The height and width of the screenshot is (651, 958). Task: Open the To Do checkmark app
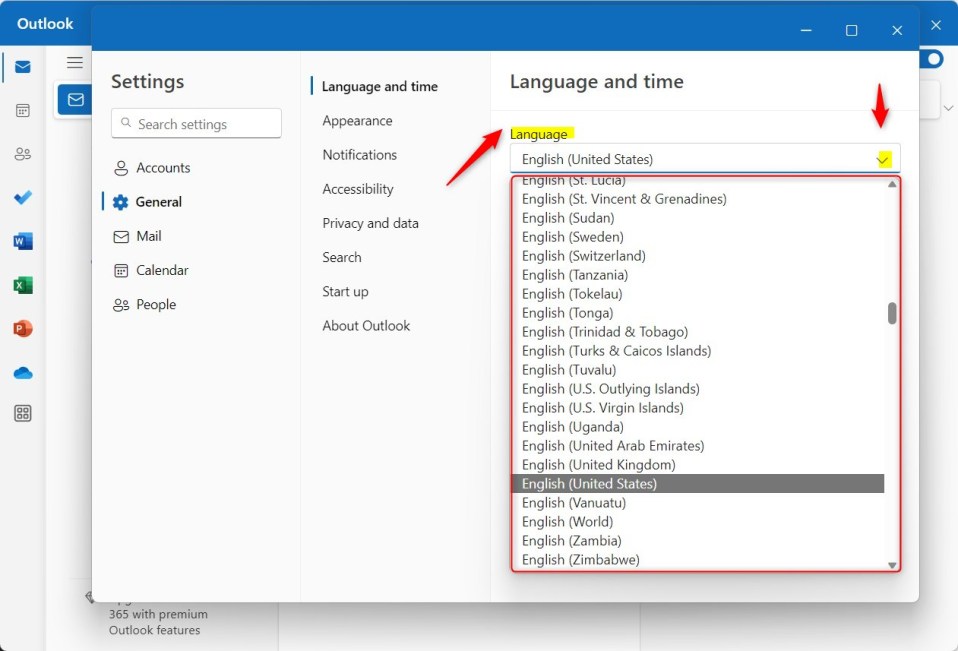[23, 197]
